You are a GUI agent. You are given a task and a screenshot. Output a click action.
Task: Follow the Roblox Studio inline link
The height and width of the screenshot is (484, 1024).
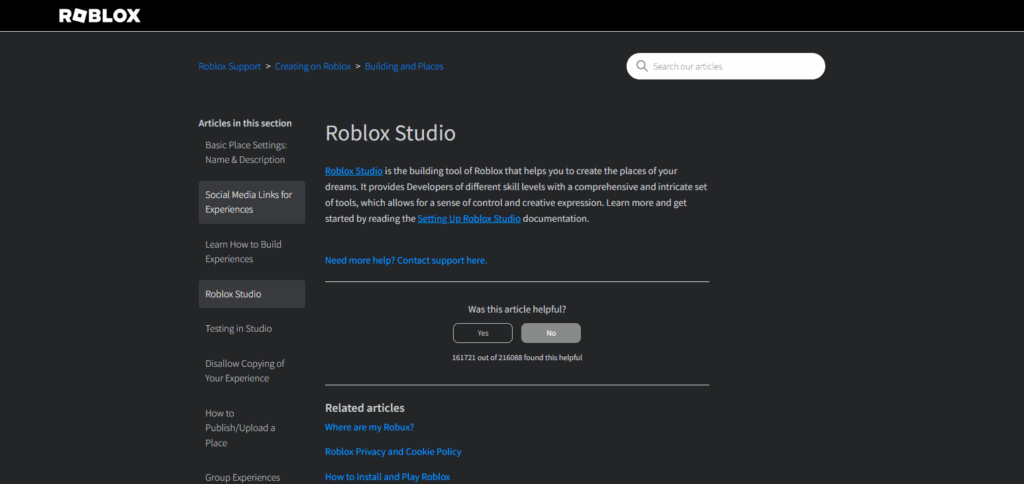(x=354, y=171)
